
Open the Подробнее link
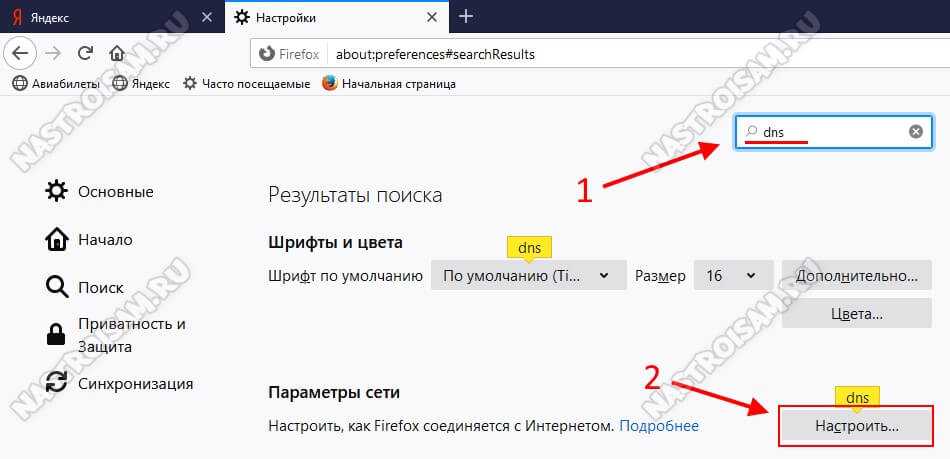(x=659, y=426)
